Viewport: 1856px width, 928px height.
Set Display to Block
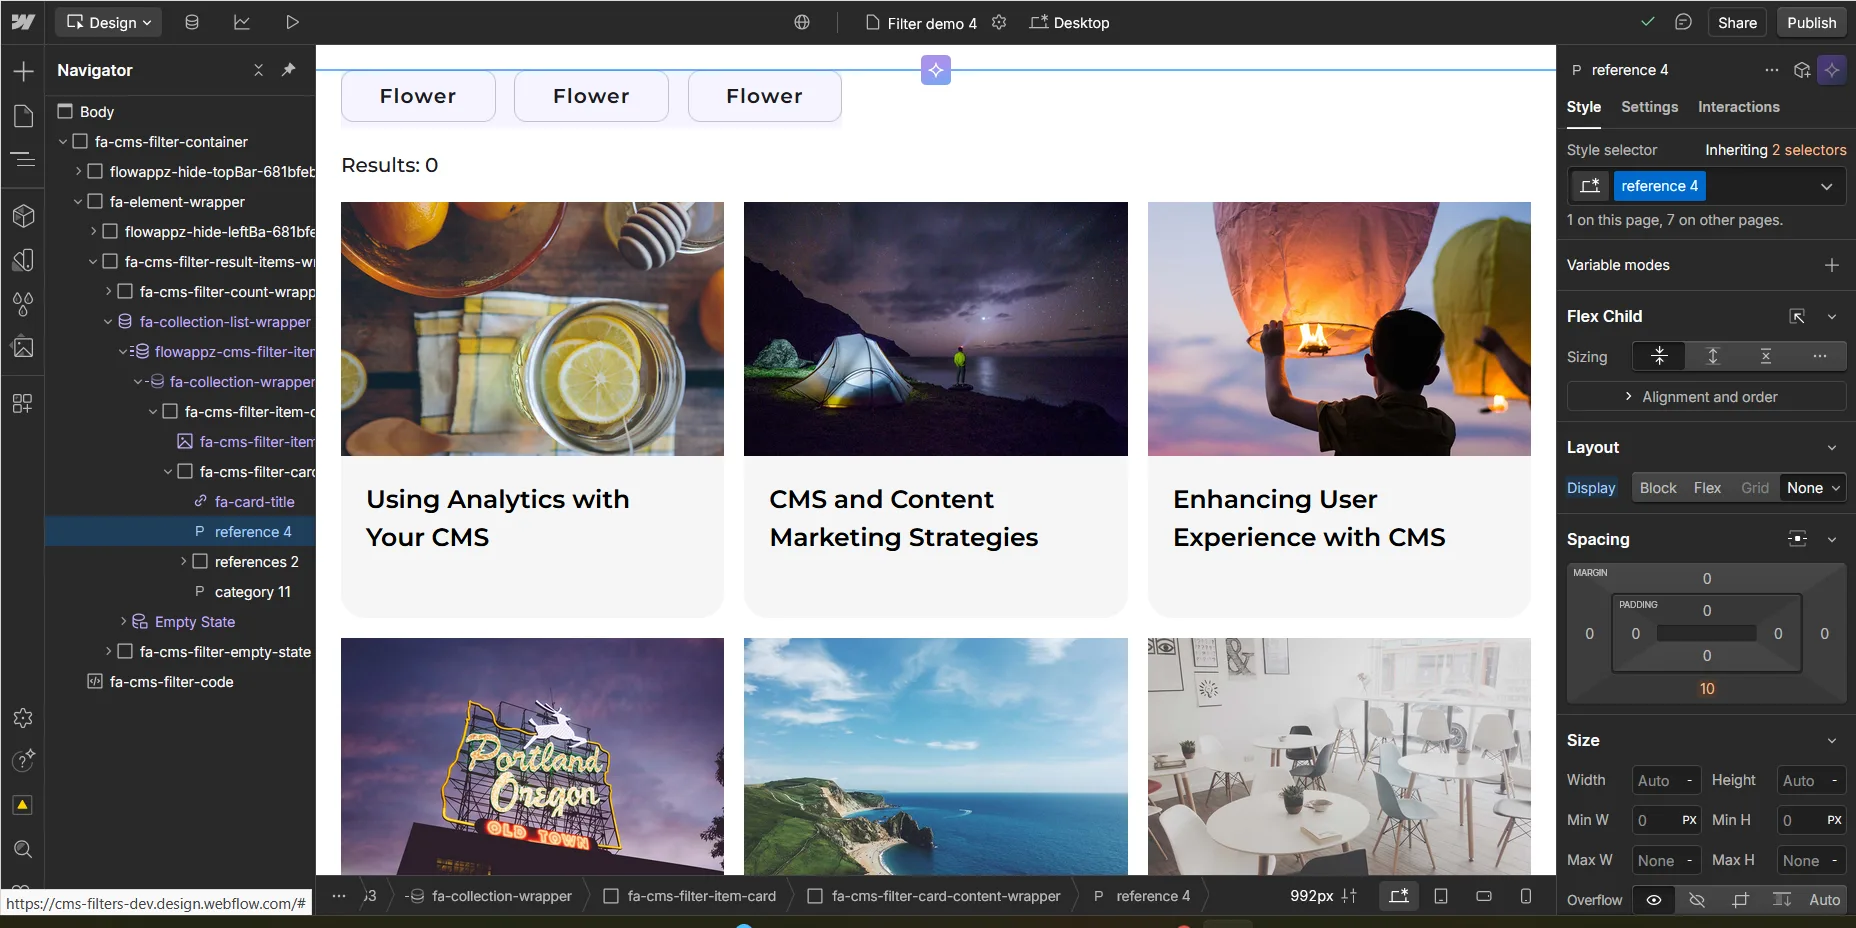[x=1658, y=488]
